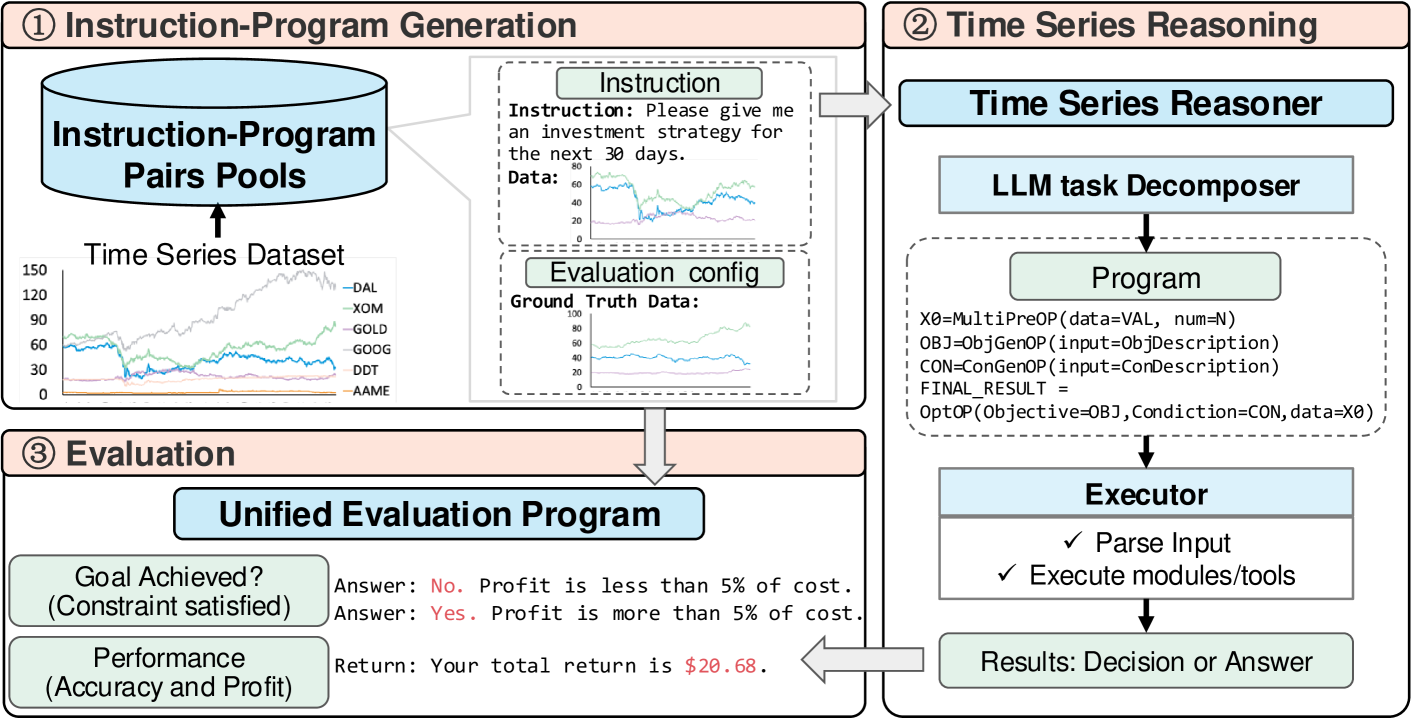The height and width of the screenshot is (720, 1412).
Task: Open the Executor header
Action: pos(1145,494)
